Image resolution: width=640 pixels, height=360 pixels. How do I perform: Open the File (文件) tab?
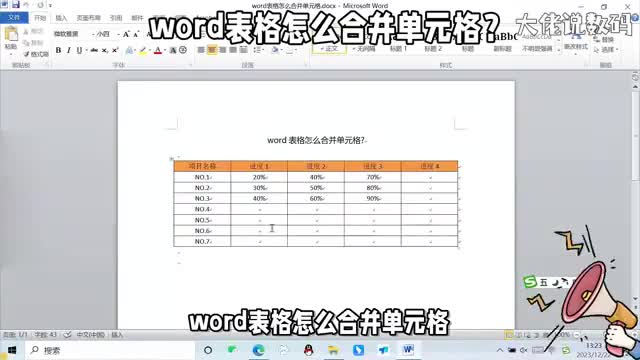tap(14, 18)
